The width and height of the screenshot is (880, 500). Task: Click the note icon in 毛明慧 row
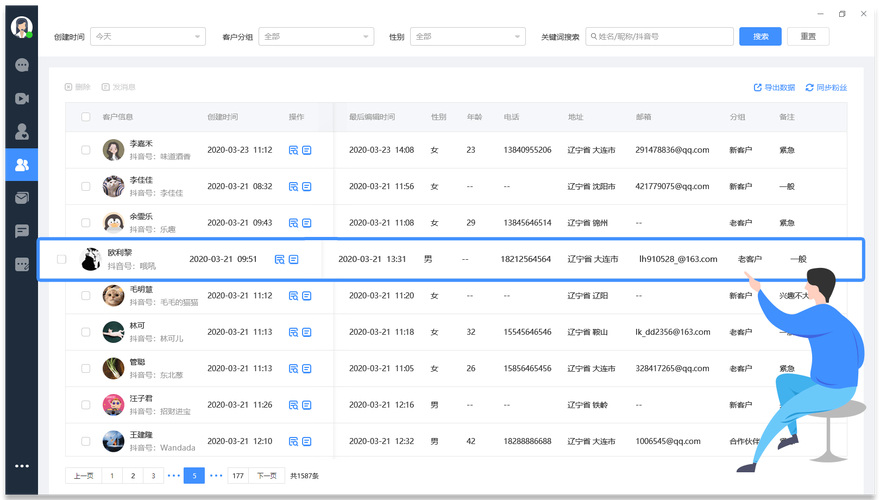[306, 296]
